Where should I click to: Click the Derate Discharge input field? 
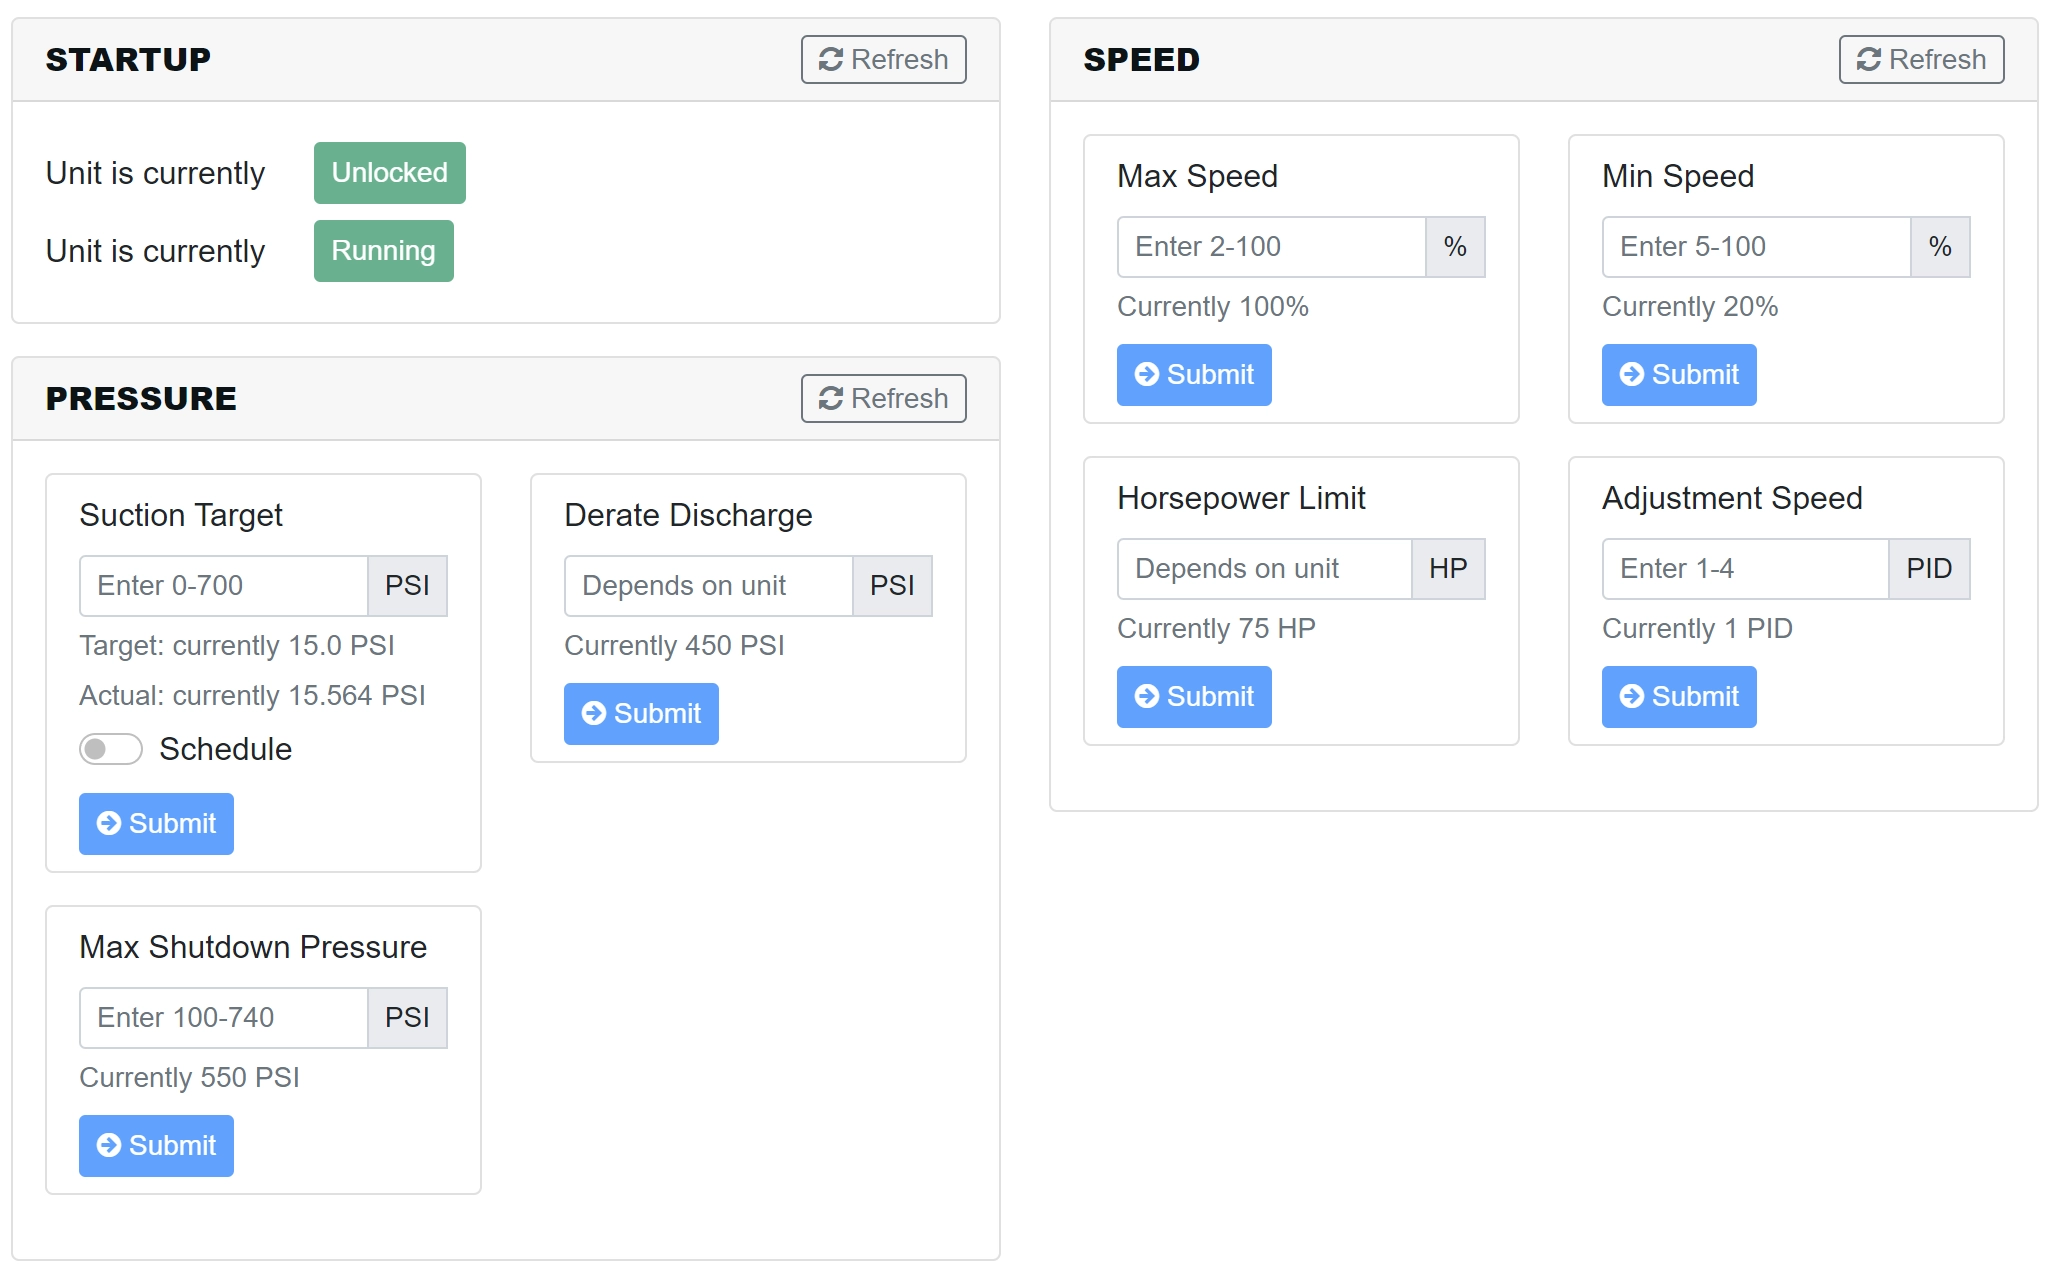(707, 586)
